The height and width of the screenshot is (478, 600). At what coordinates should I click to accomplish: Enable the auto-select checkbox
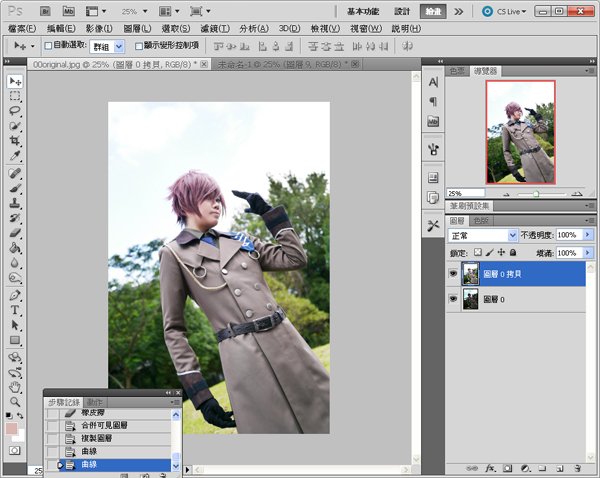(x=48, y=46)
